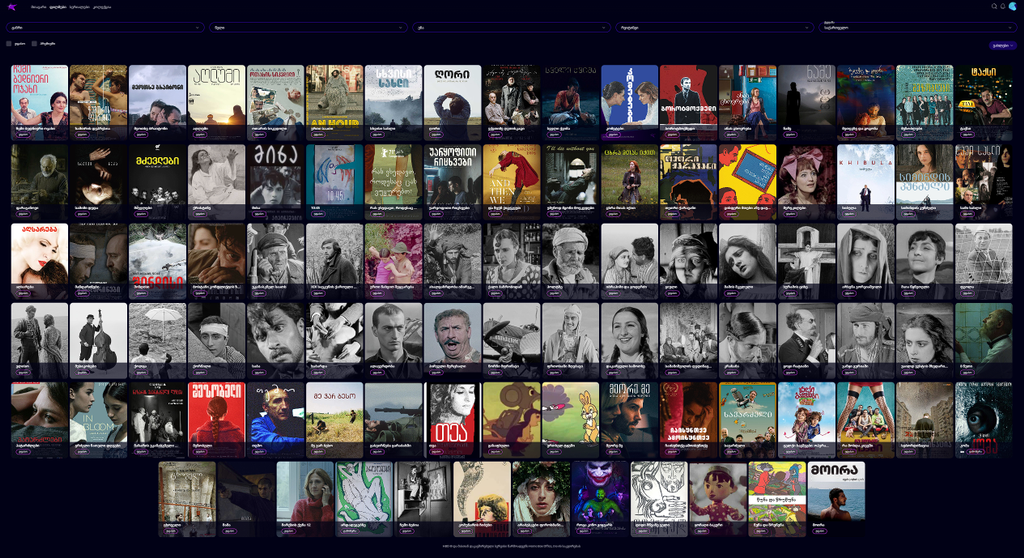
Task: Open the 'მე ვარ ბესო' movie poster
Action: pyautogui.click(x=334, y=419)
